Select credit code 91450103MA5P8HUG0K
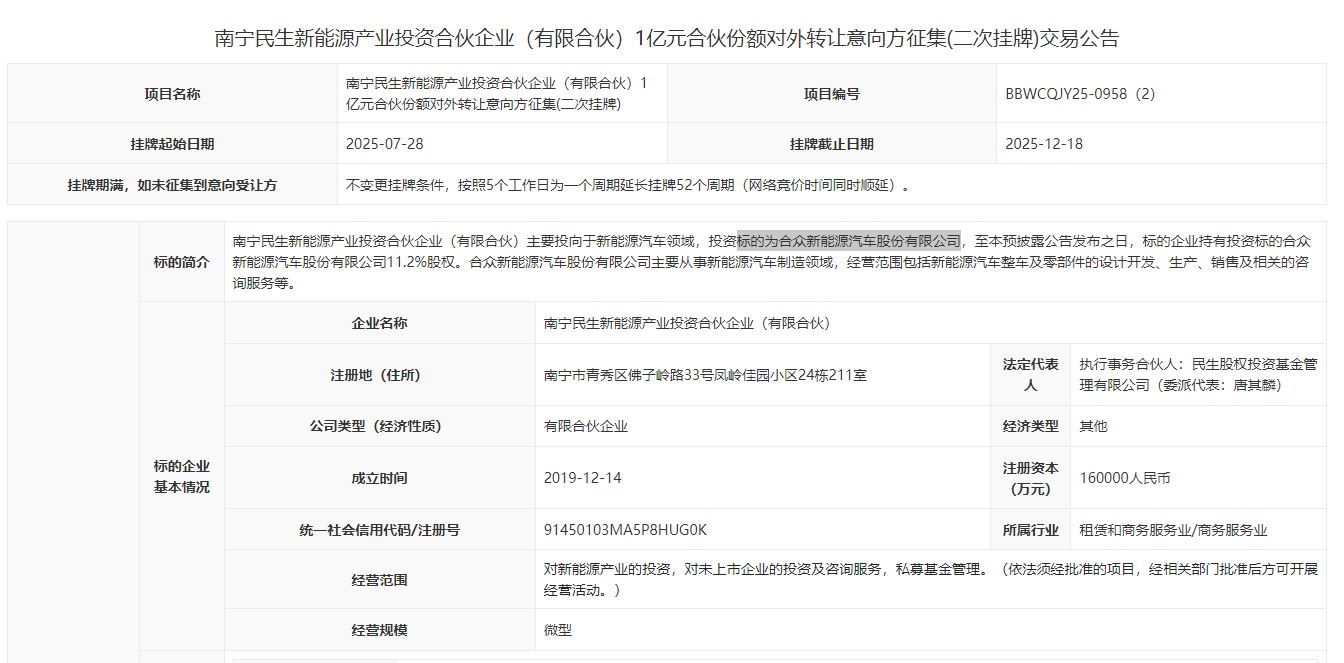Screen dimensions: 1344x663 [625, 530]
